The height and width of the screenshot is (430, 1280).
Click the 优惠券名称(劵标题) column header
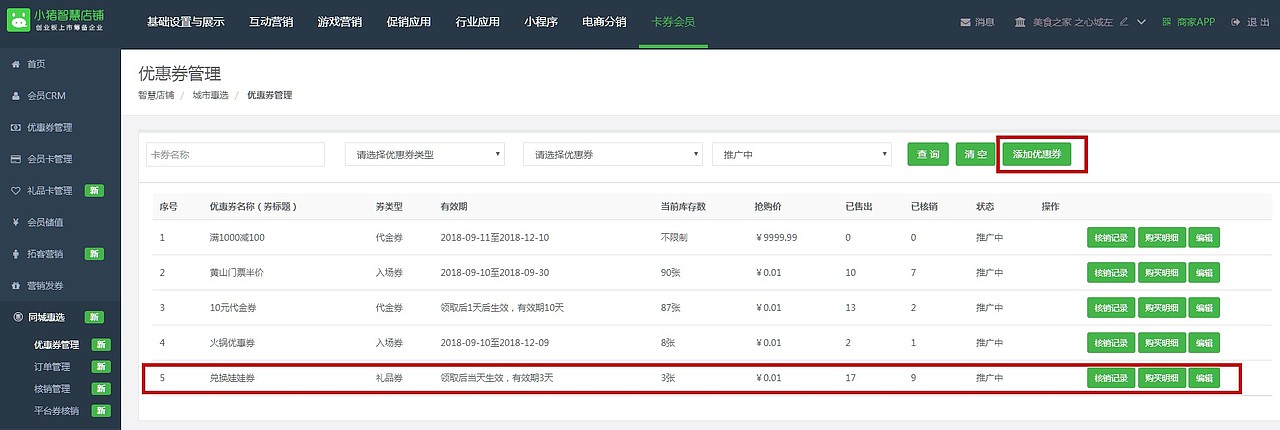[x=253, y=206]
